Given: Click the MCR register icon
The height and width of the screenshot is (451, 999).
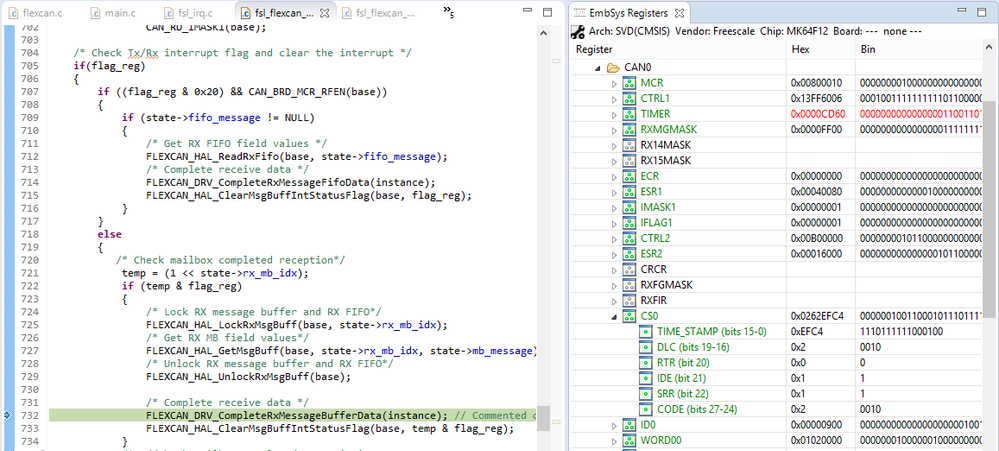Looking at the screenshot, I should (x=629, y=83).
